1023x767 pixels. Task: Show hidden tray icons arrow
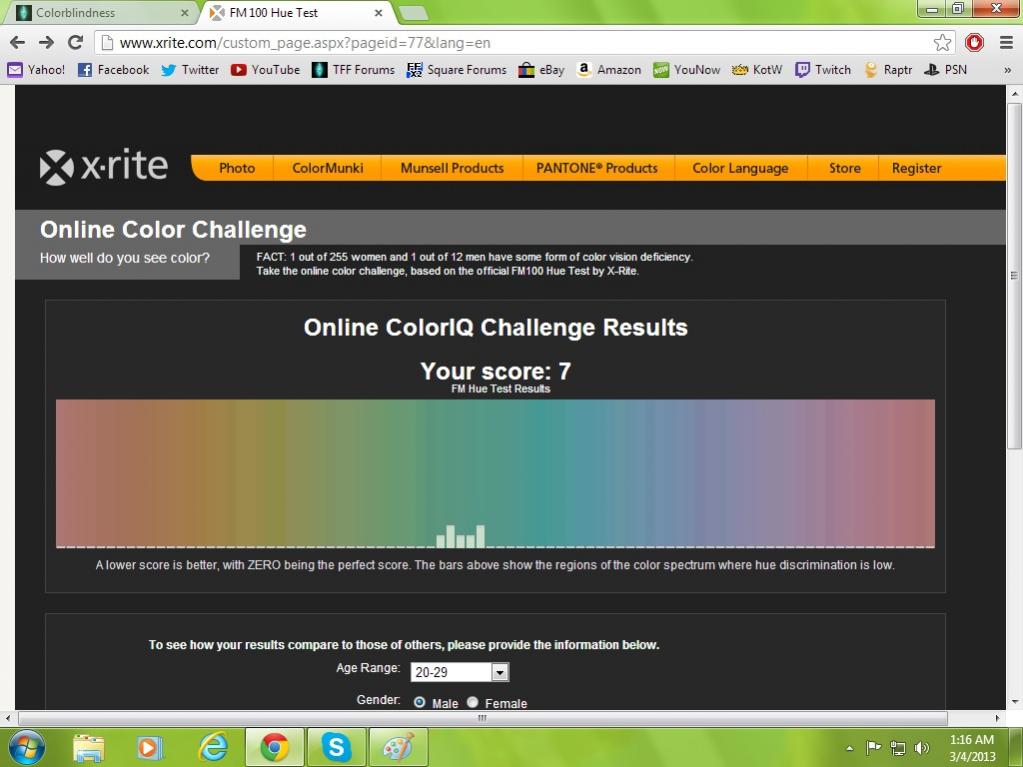[x=849, y=748]
